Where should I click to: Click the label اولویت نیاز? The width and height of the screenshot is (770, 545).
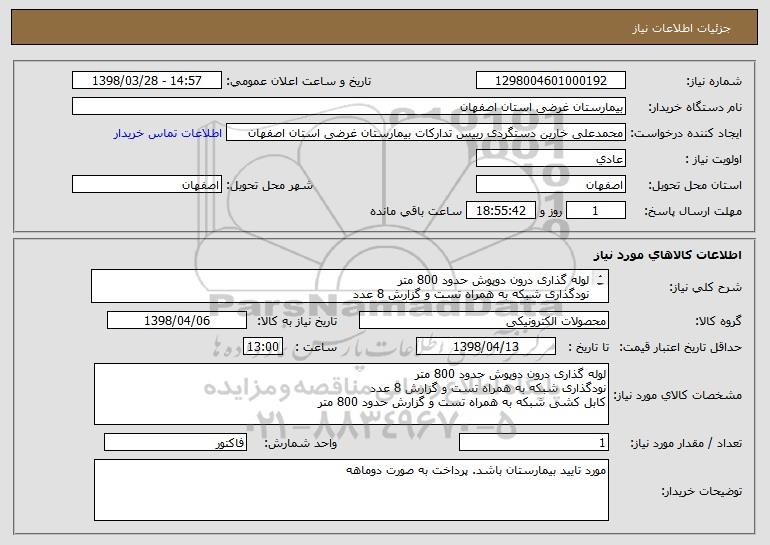click(x=714, y=160)
